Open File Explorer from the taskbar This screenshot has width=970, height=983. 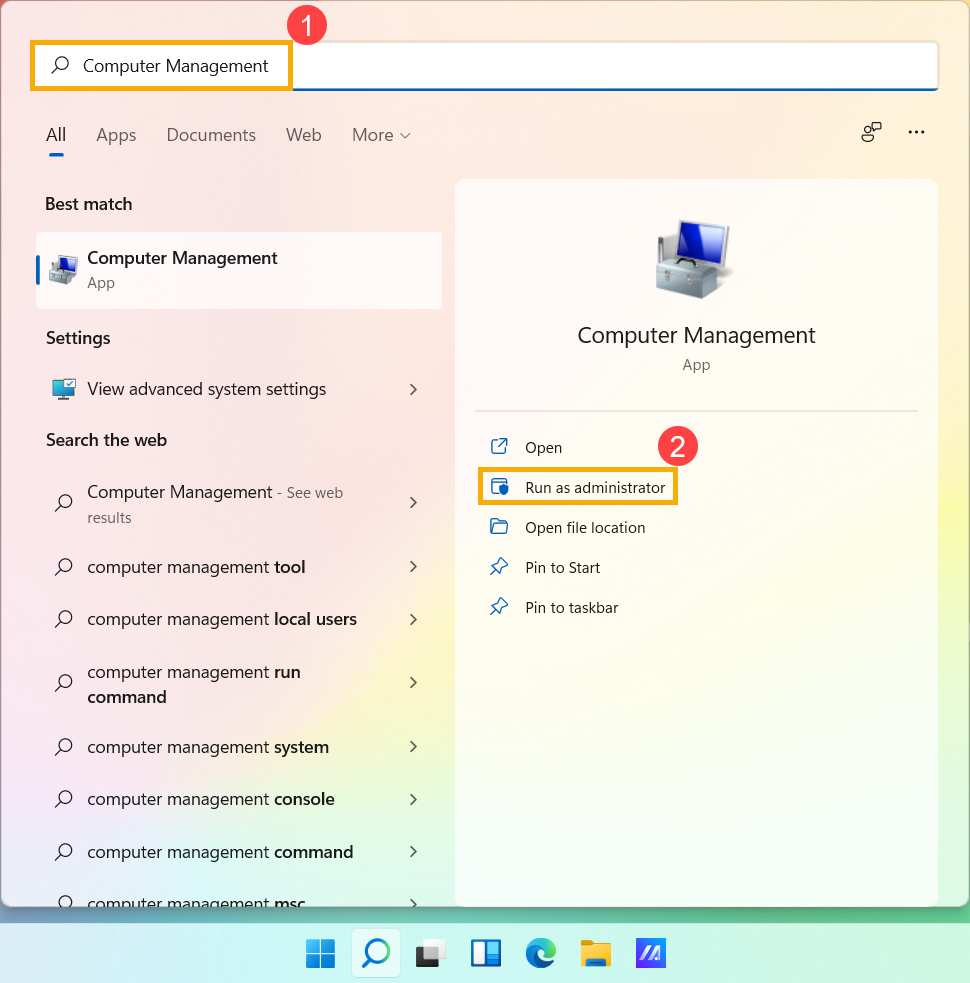[596, 954]
